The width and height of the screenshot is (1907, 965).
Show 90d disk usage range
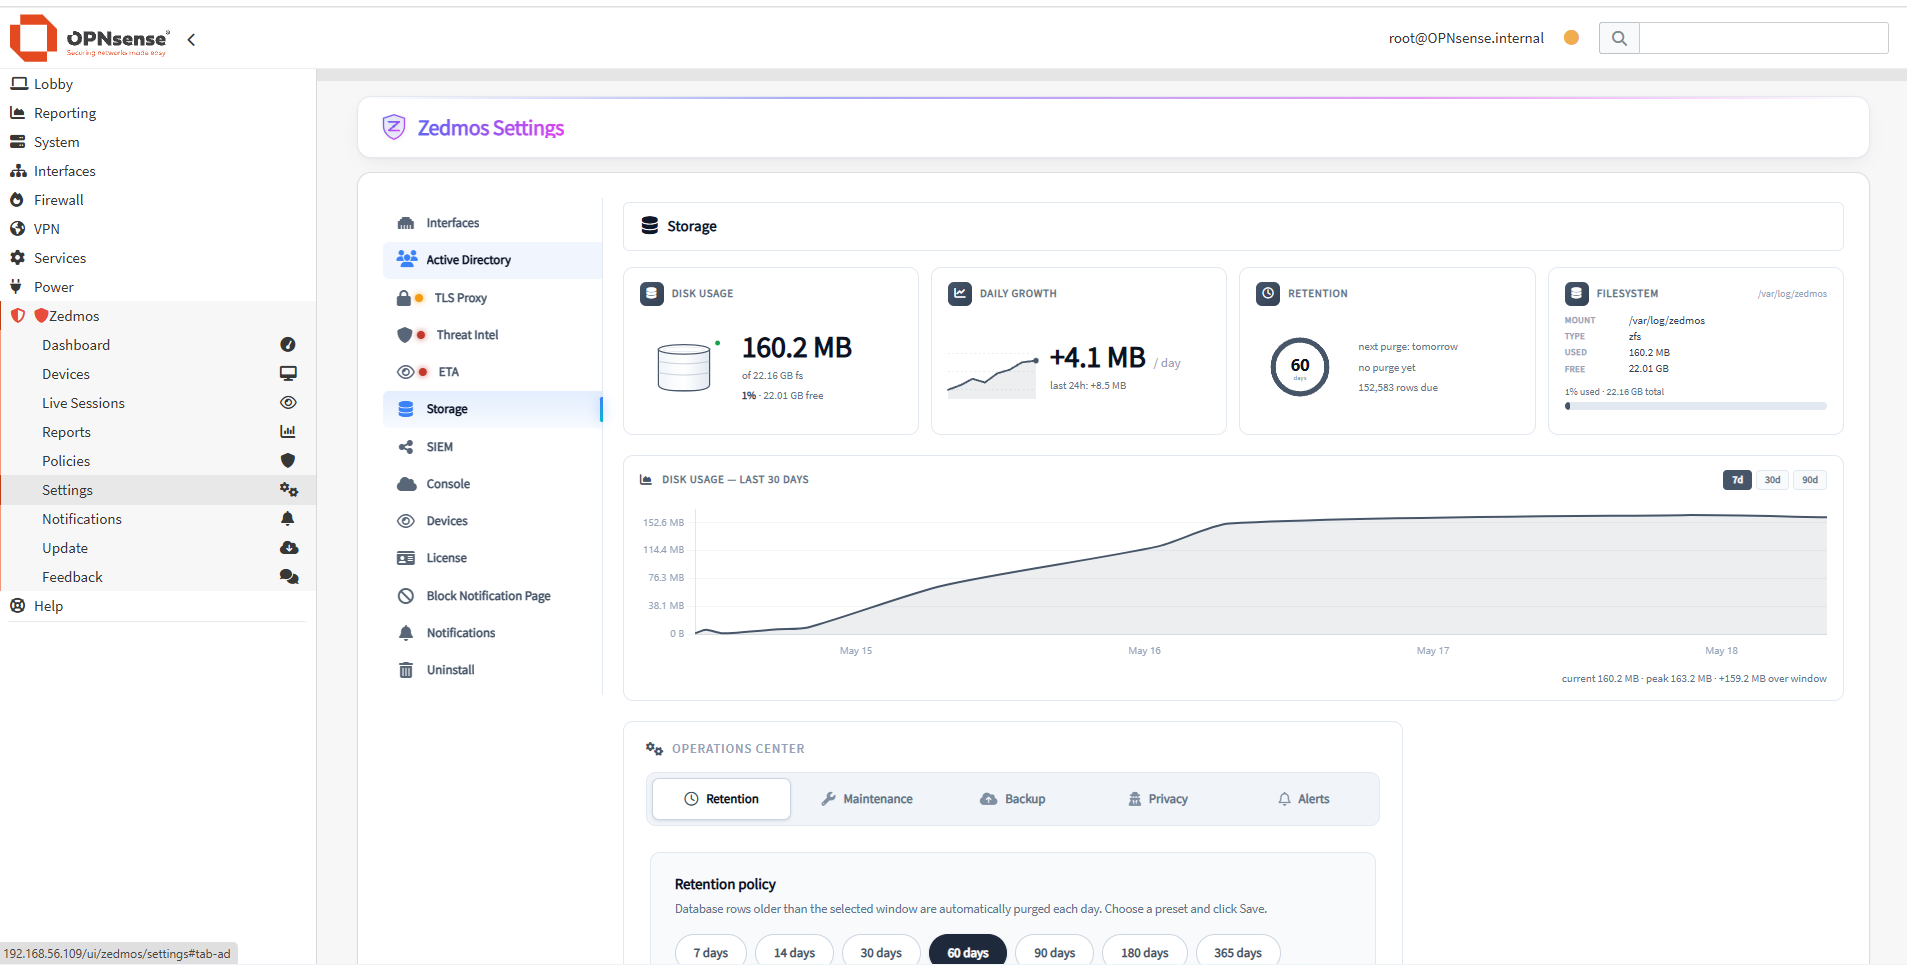1810,480
